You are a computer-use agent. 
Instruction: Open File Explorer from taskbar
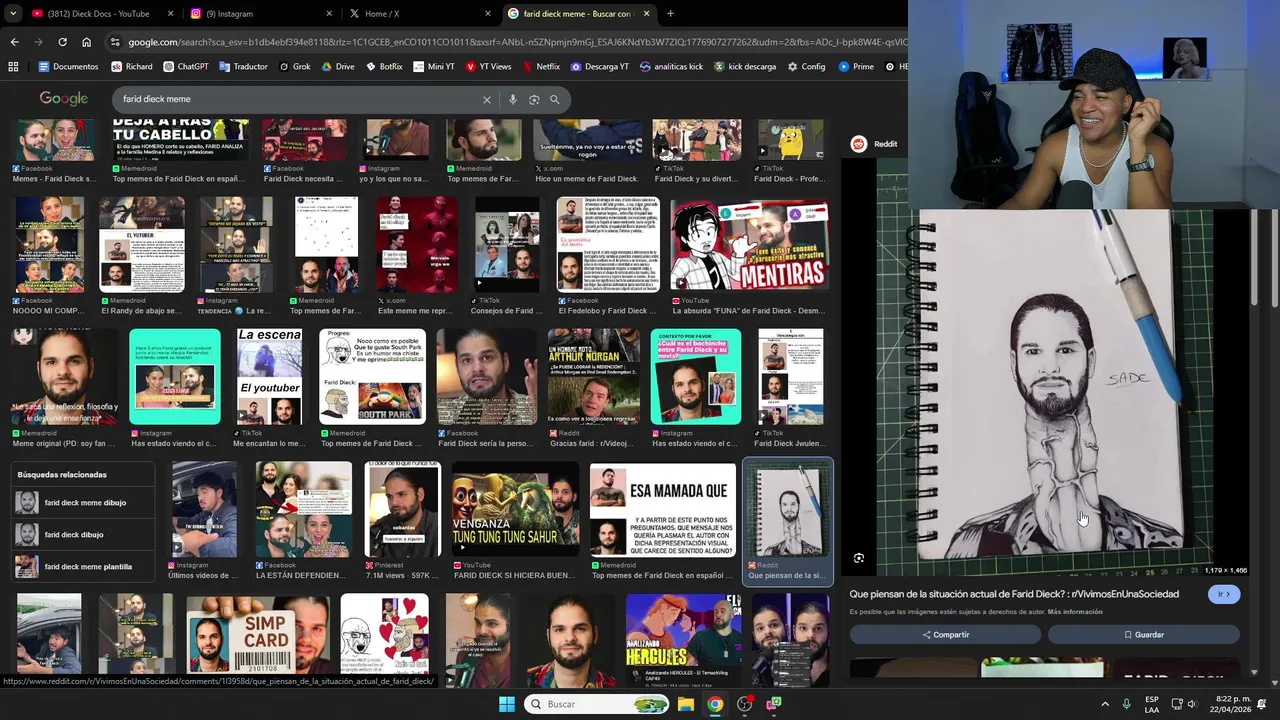686,704
